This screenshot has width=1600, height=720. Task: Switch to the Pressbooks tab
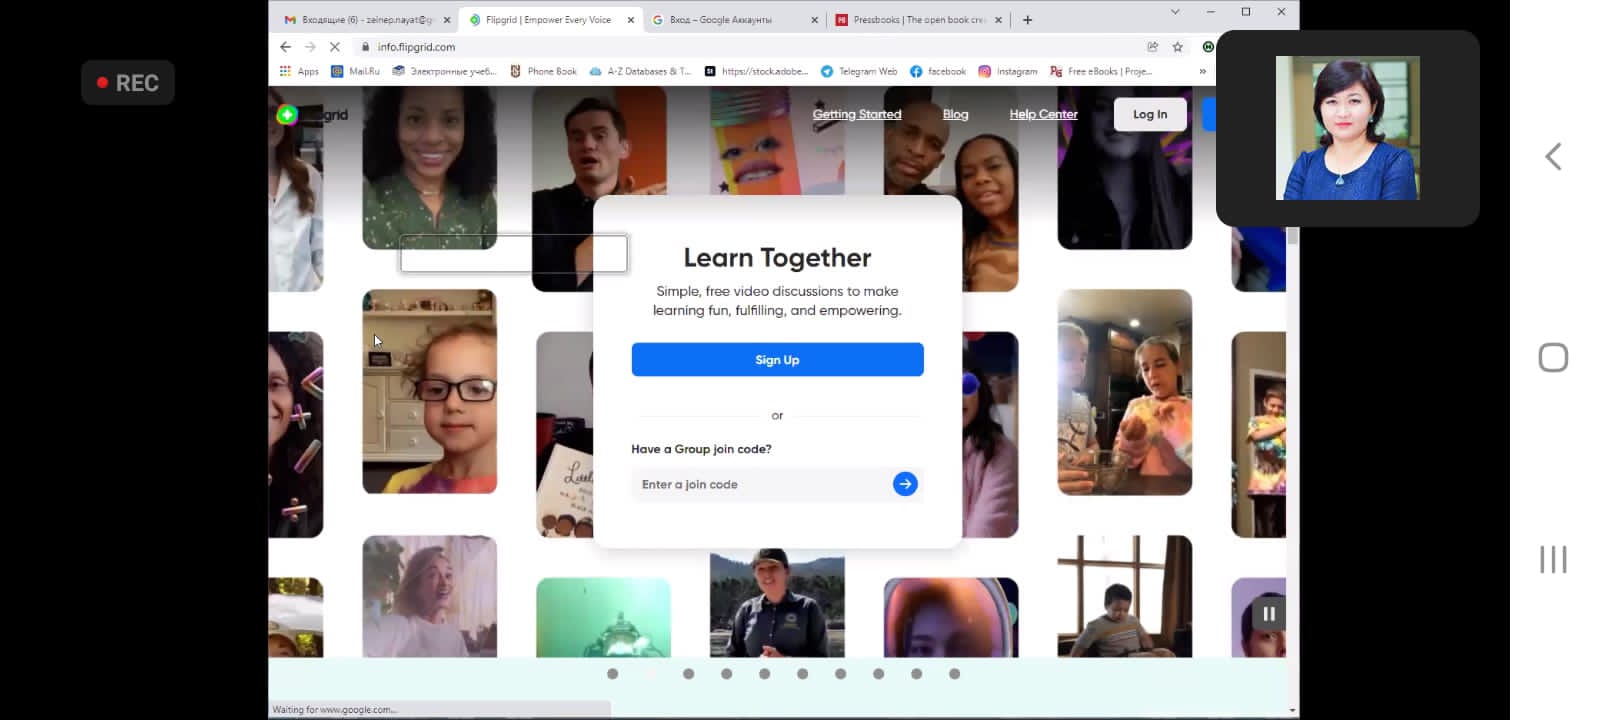coord(916,20)
